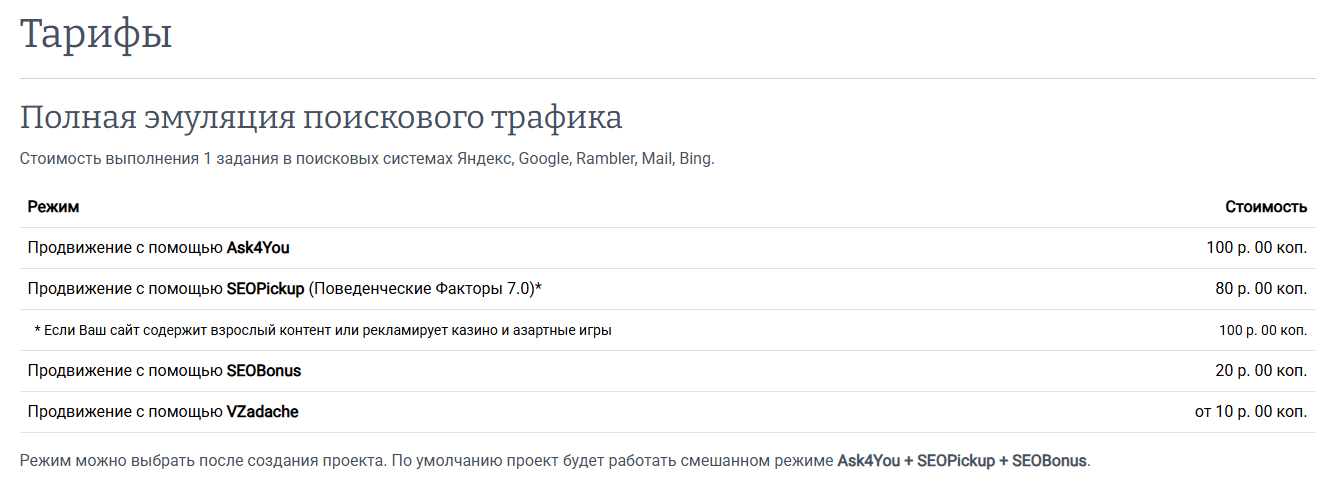
Task: Click the "Режим" column header
Action: (53, 207)
